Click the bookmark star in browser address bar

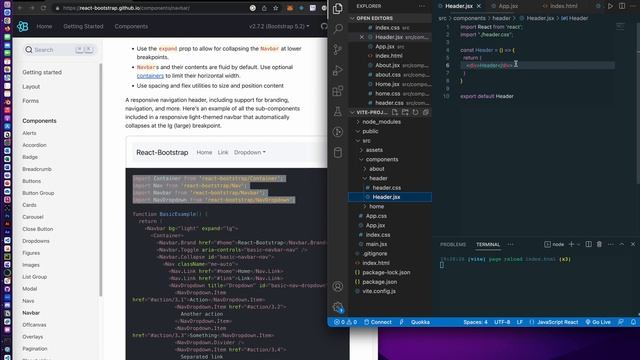[x=276, y=8]
